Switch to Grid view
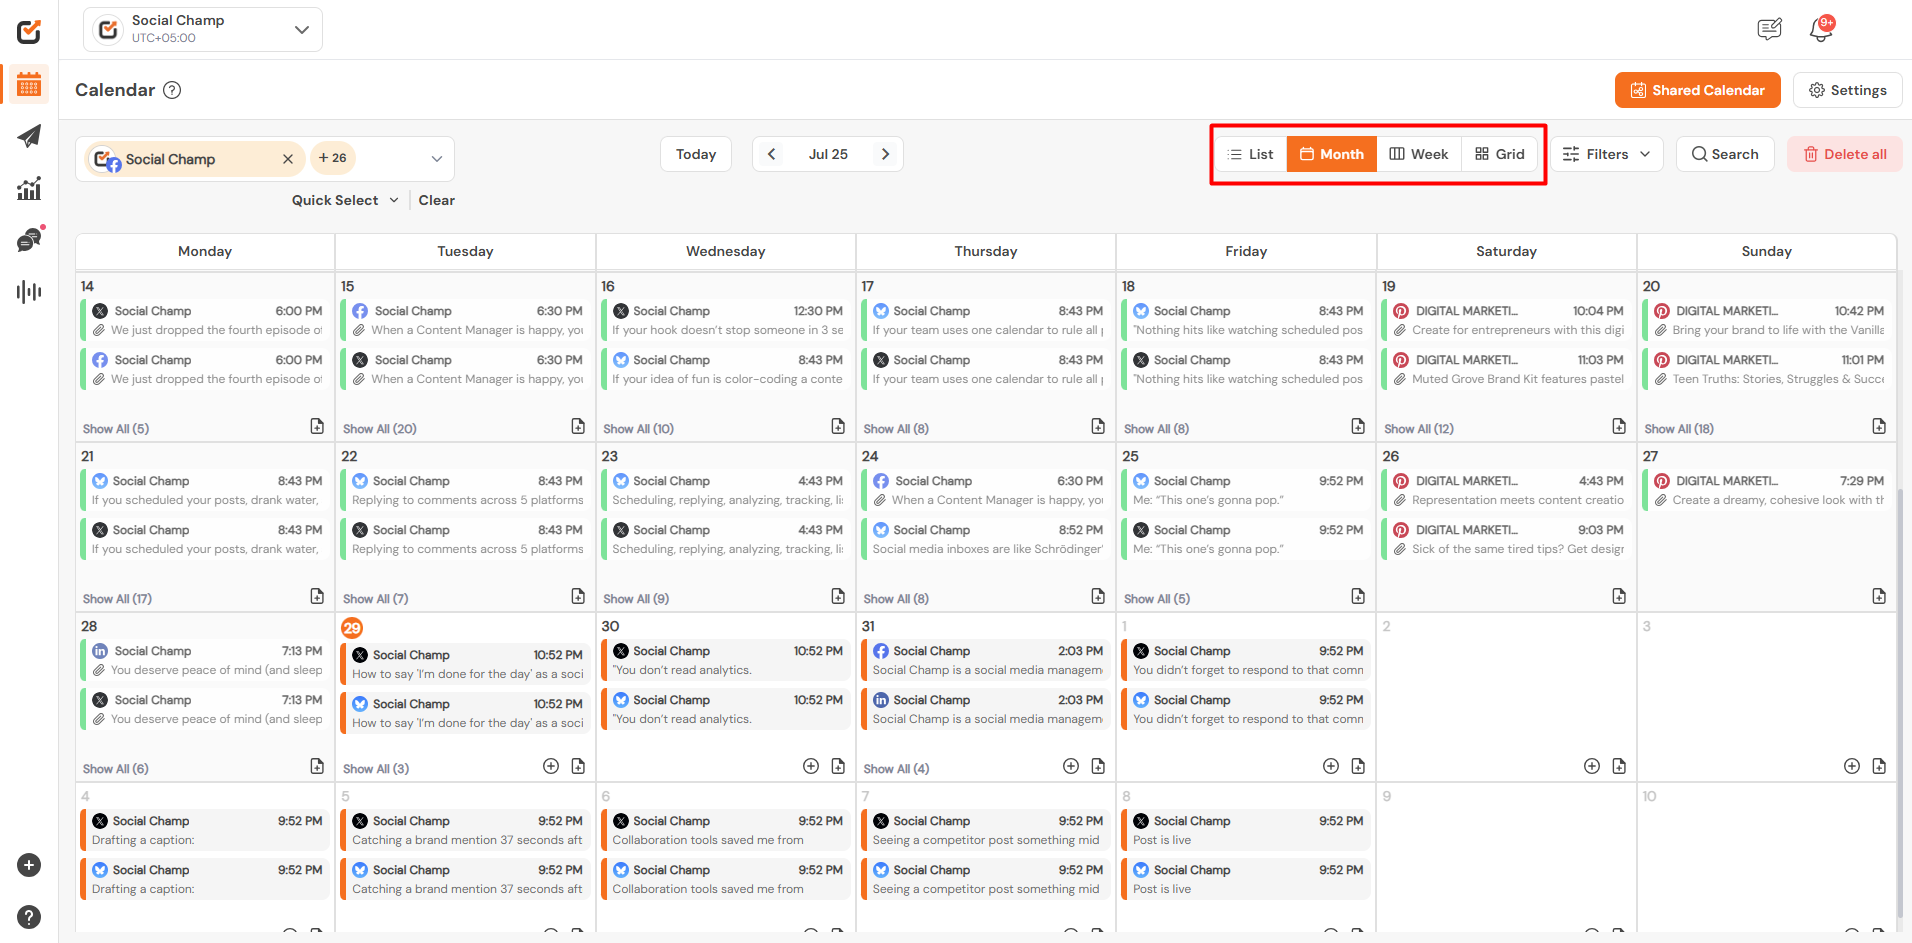Screen dimensions: 1912x943 click(1500, 154)
